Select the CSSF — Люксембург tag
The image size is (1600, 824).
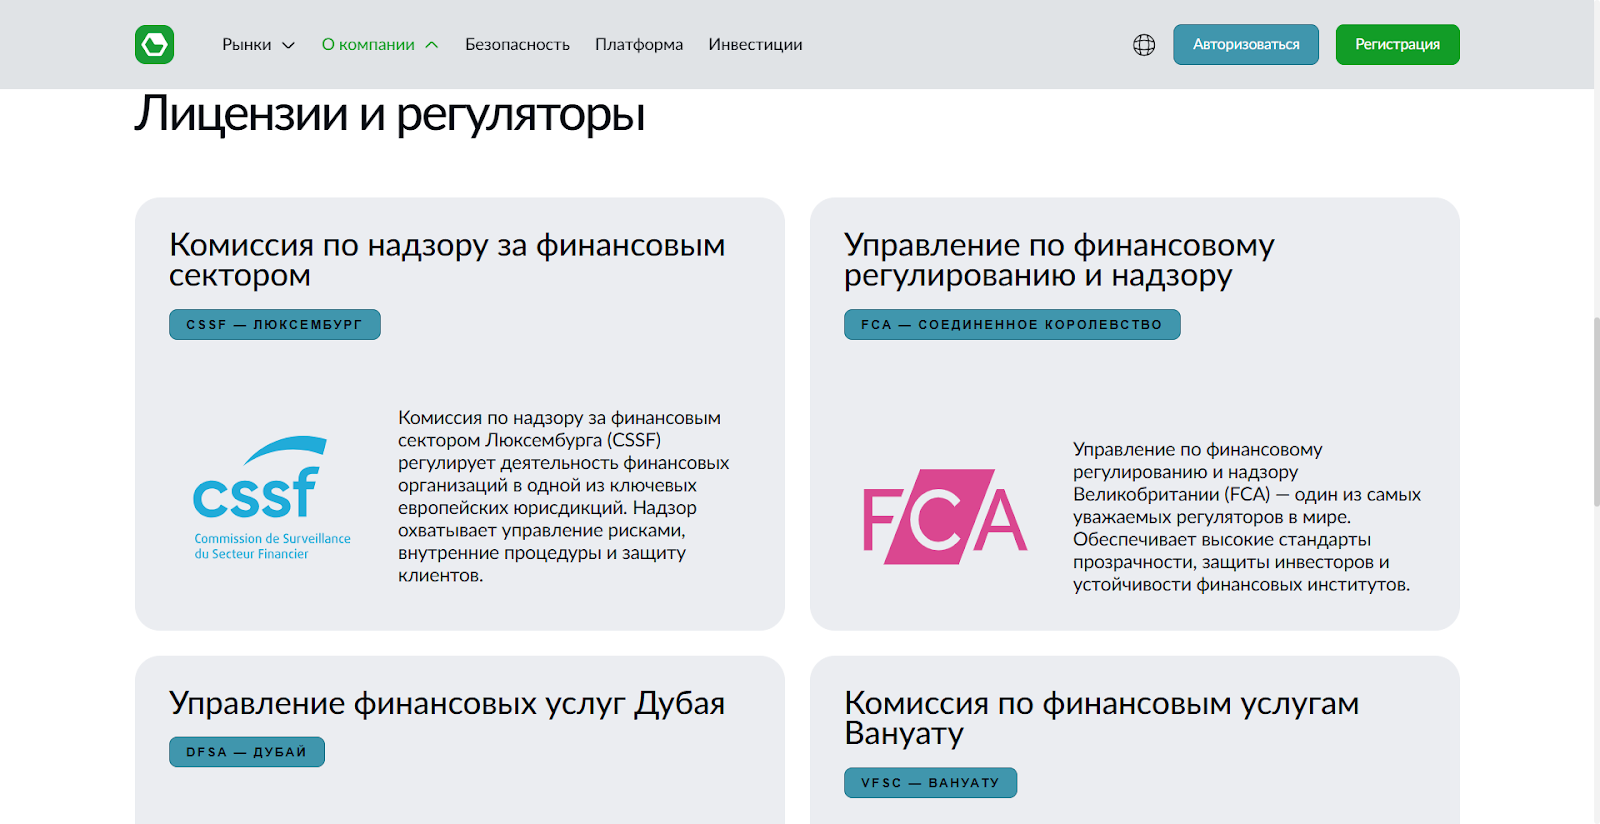[274, 325]
